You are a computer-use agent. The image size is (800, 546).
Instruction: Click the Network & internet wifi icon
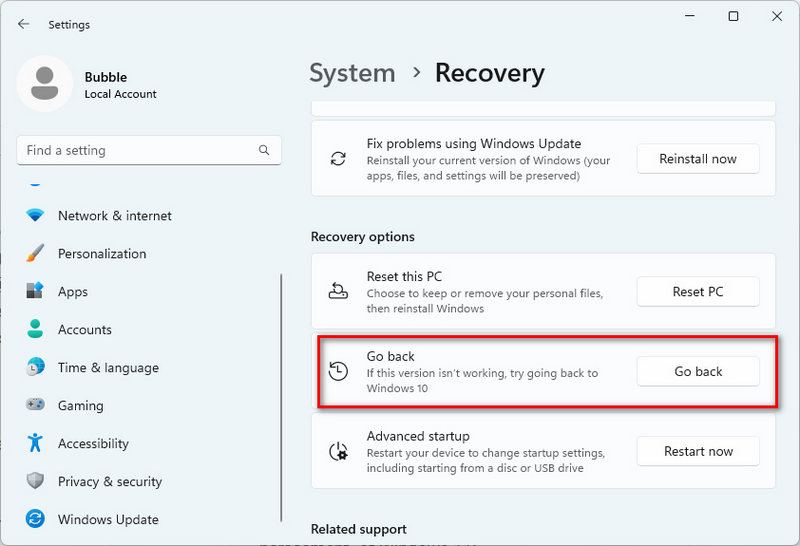(35, 215)
